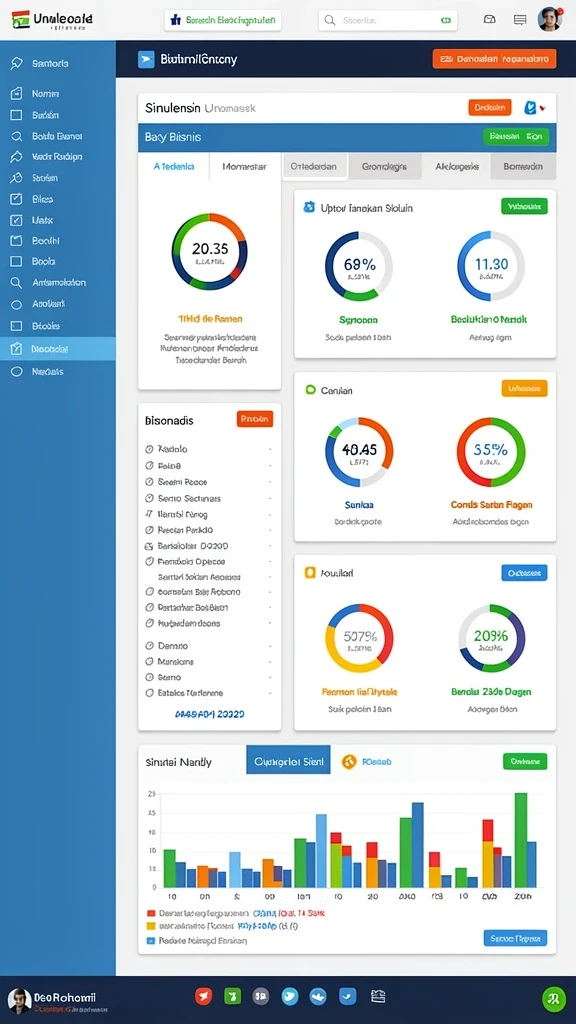Select the Gromdagis tab
Screen dimensions: 576x1024
pyautogui.click(x=384, y=167)
